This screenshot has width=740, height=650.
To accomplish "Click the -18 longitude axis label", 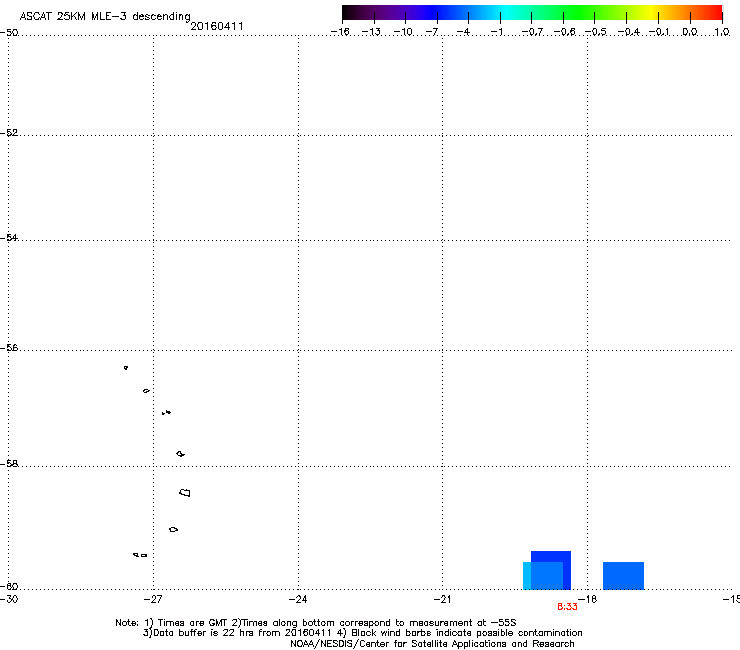I will point(588,599).
